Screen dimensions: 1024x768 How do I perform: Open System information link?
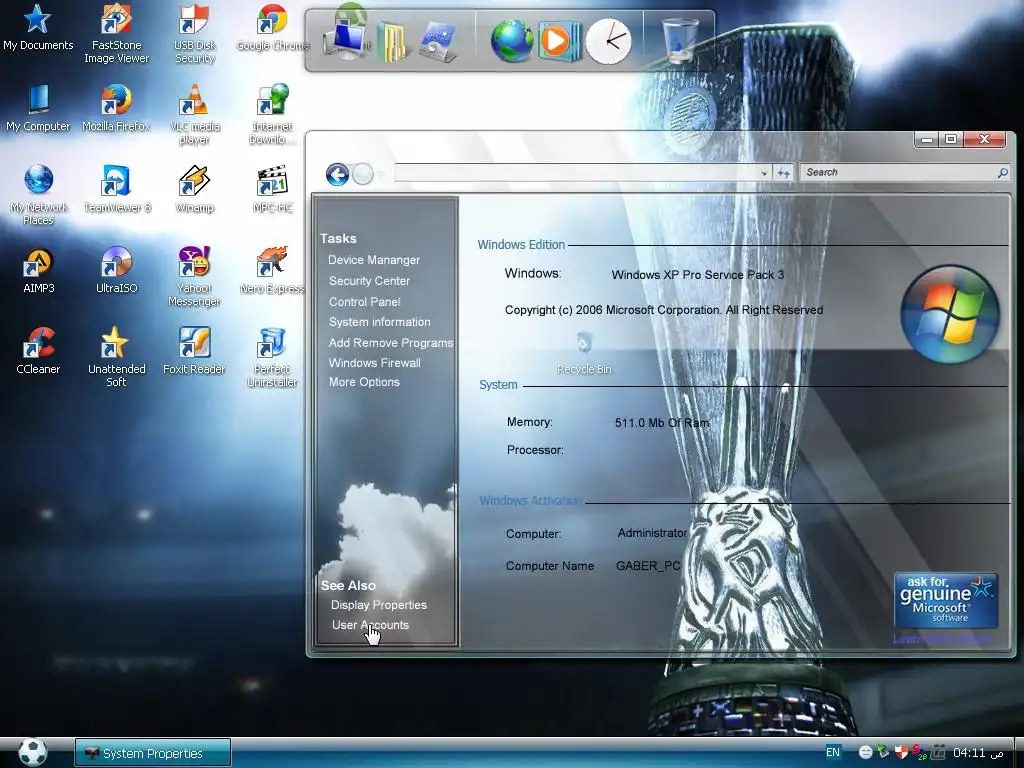coord(379,322)
